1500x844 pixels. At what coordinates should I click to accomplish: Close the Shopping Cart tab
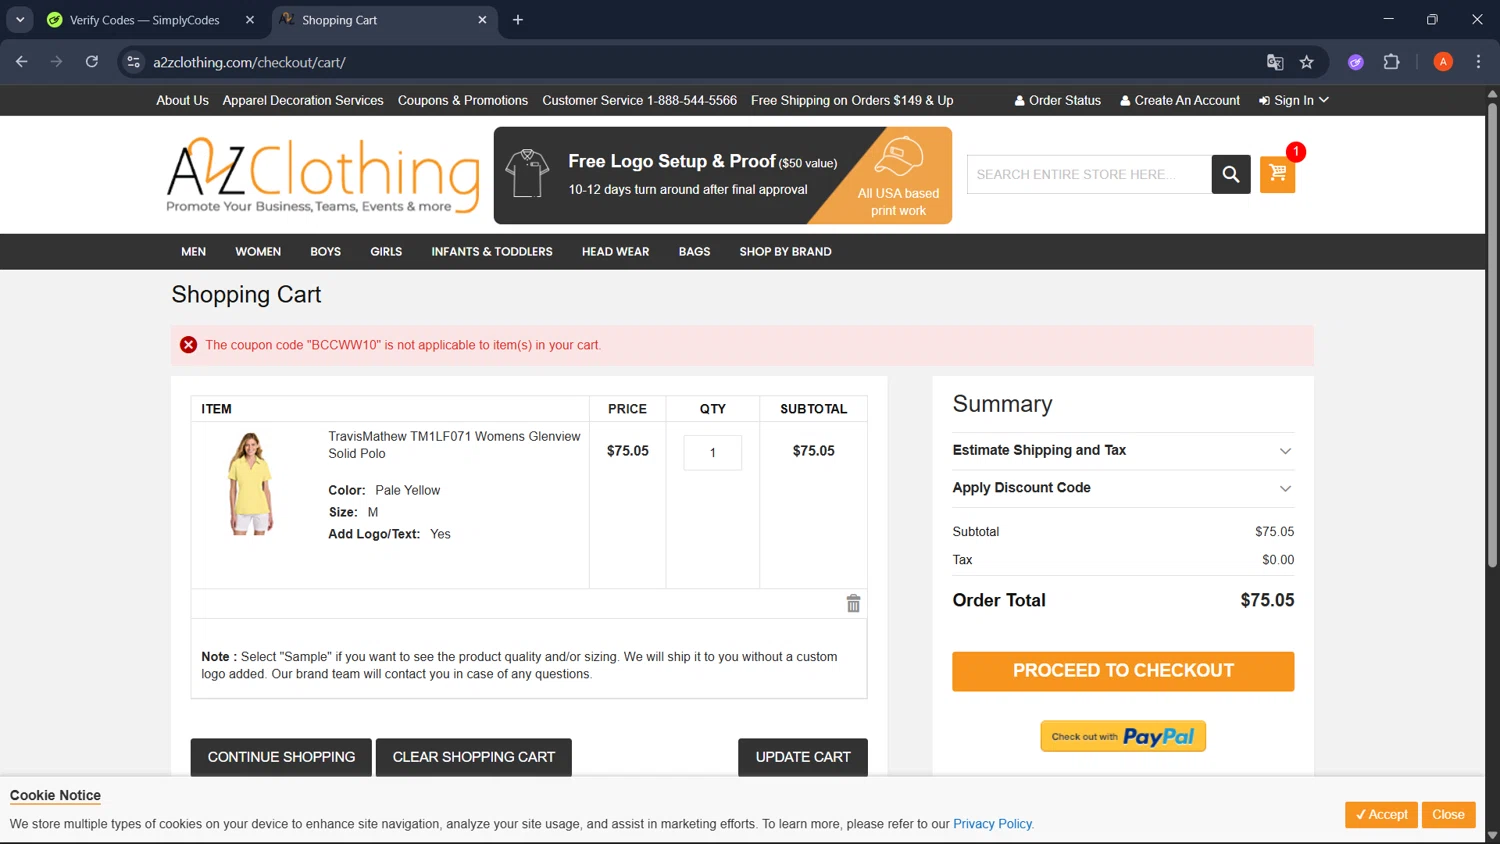[482, 20]
